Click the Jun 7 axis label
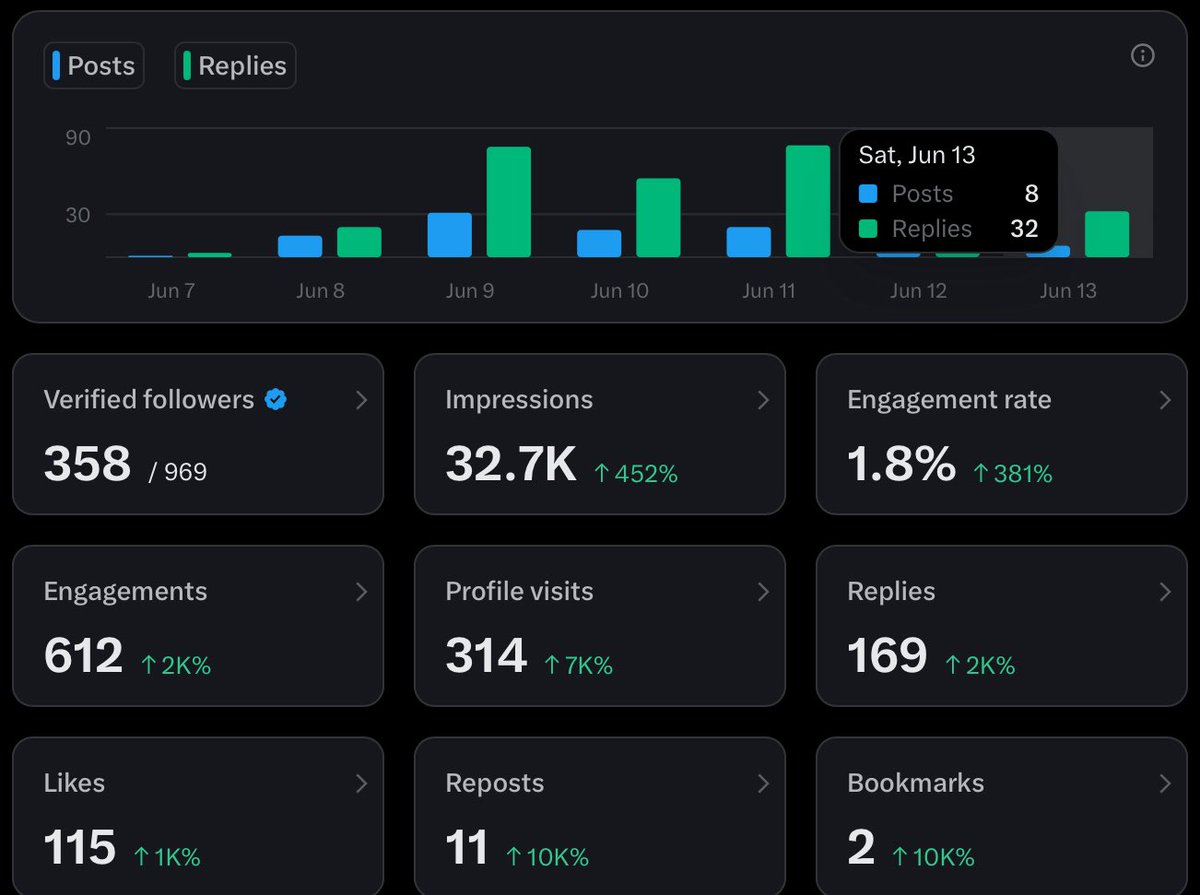The image size is (1200, 895). point(171,291)
